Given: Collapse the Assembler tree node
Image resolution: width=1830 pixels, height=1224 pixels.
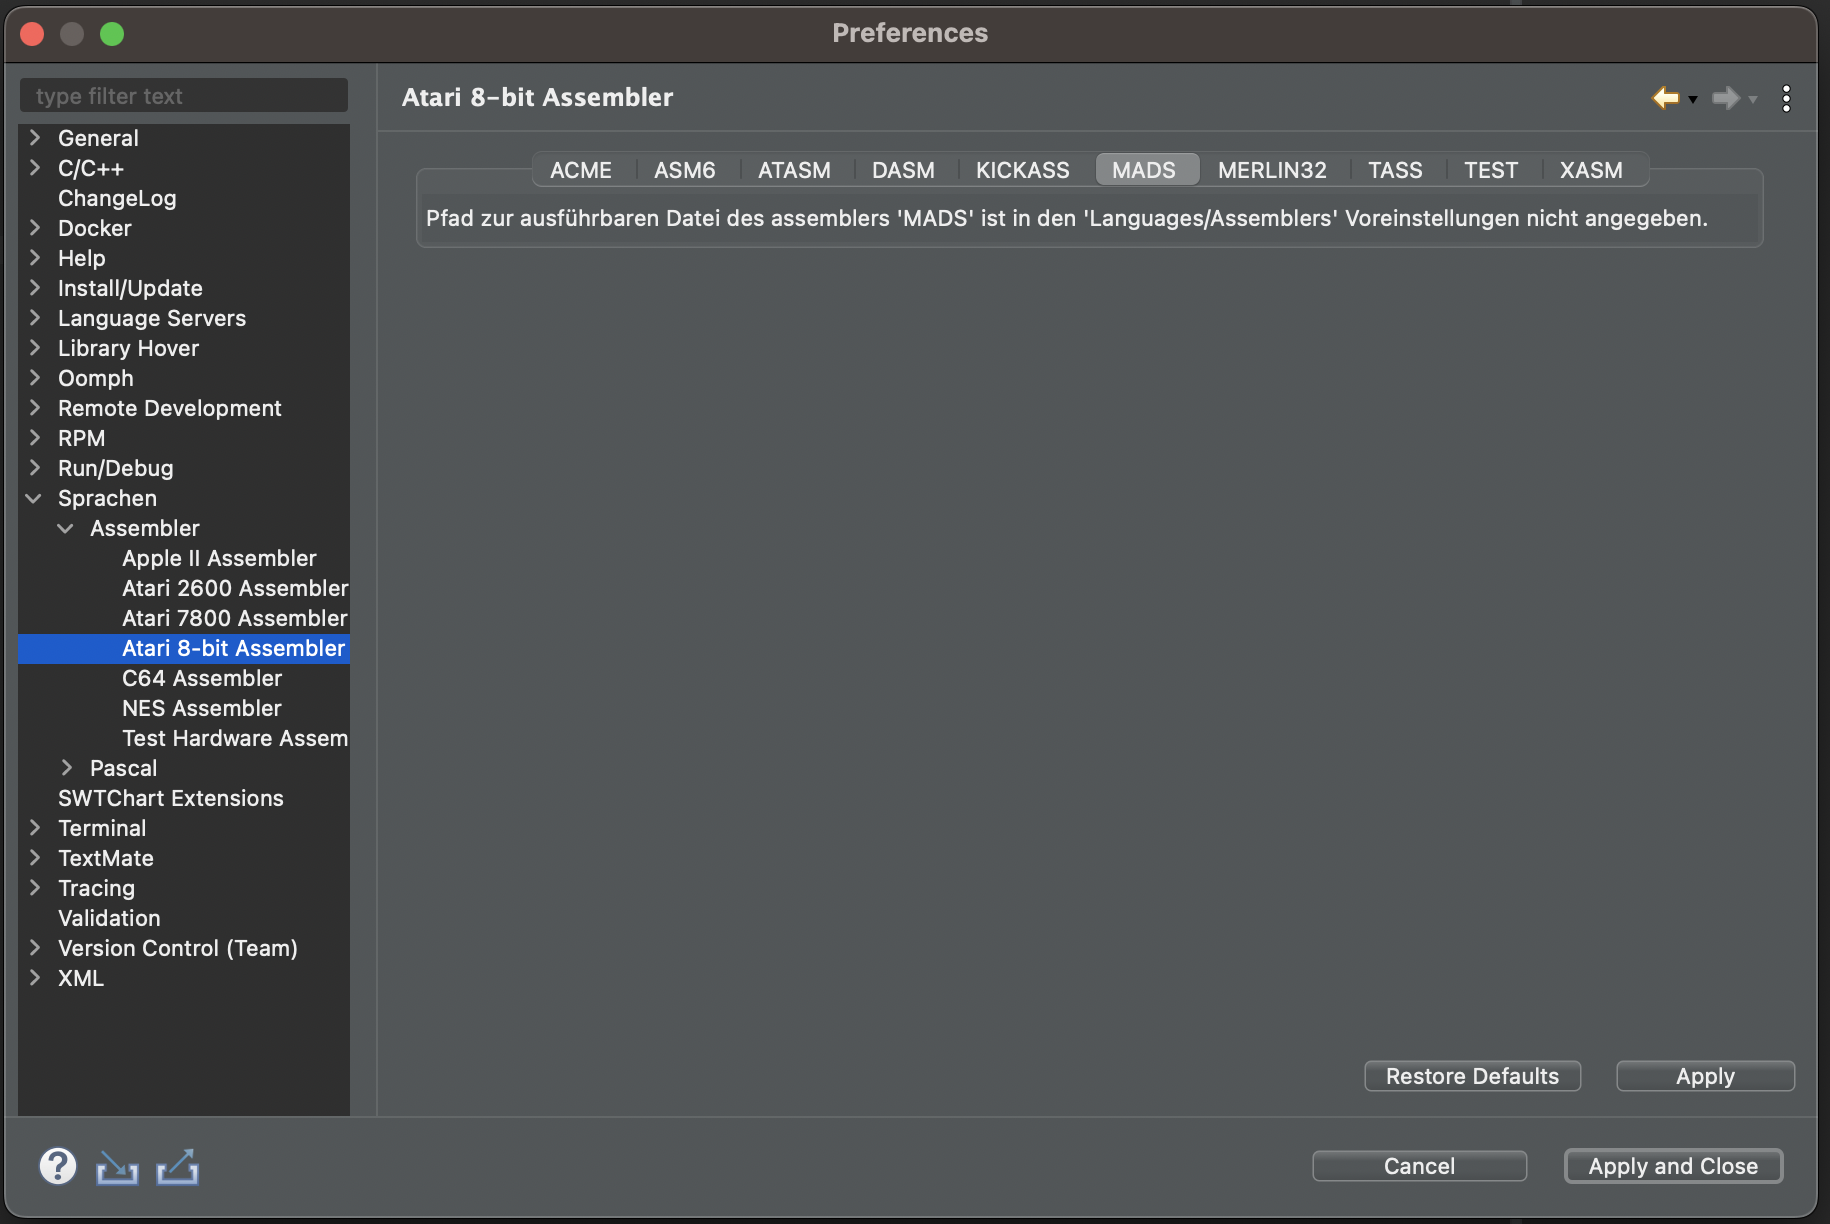Looking at the screenshot, I should point(66,528).
